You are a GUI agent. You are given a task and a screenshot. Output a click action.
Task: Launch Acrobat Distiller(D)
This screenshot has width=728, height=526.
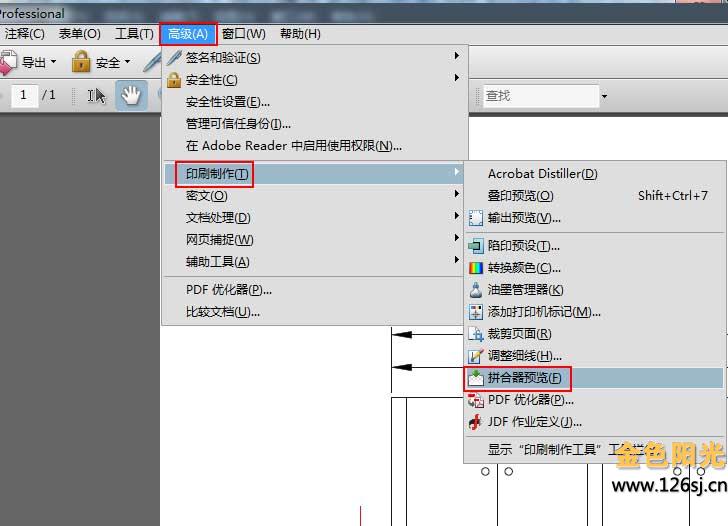(x=594, y=174)
